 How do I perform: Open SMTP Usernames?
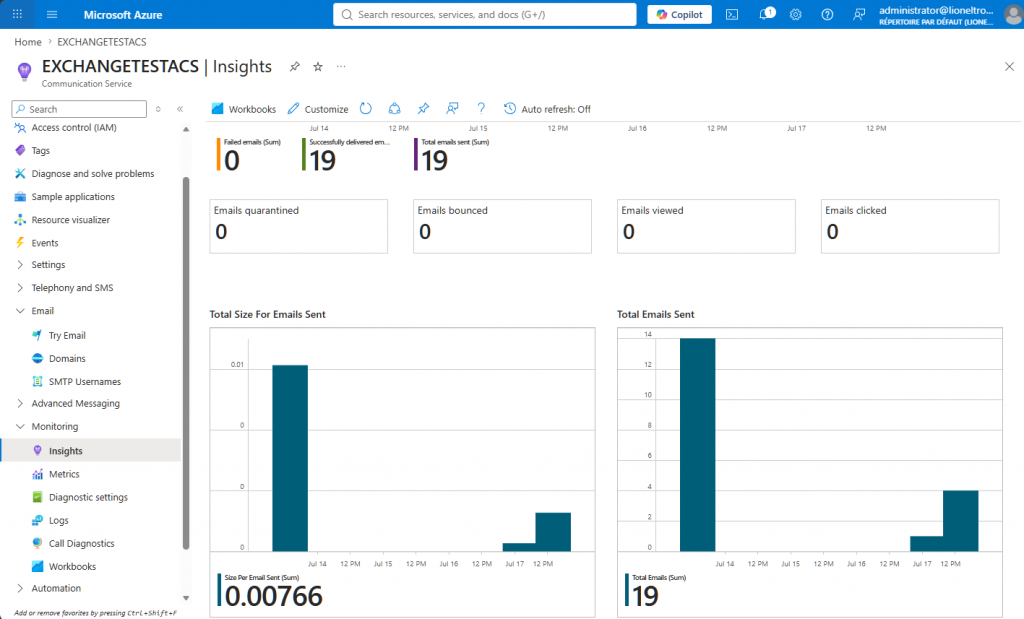85,381
